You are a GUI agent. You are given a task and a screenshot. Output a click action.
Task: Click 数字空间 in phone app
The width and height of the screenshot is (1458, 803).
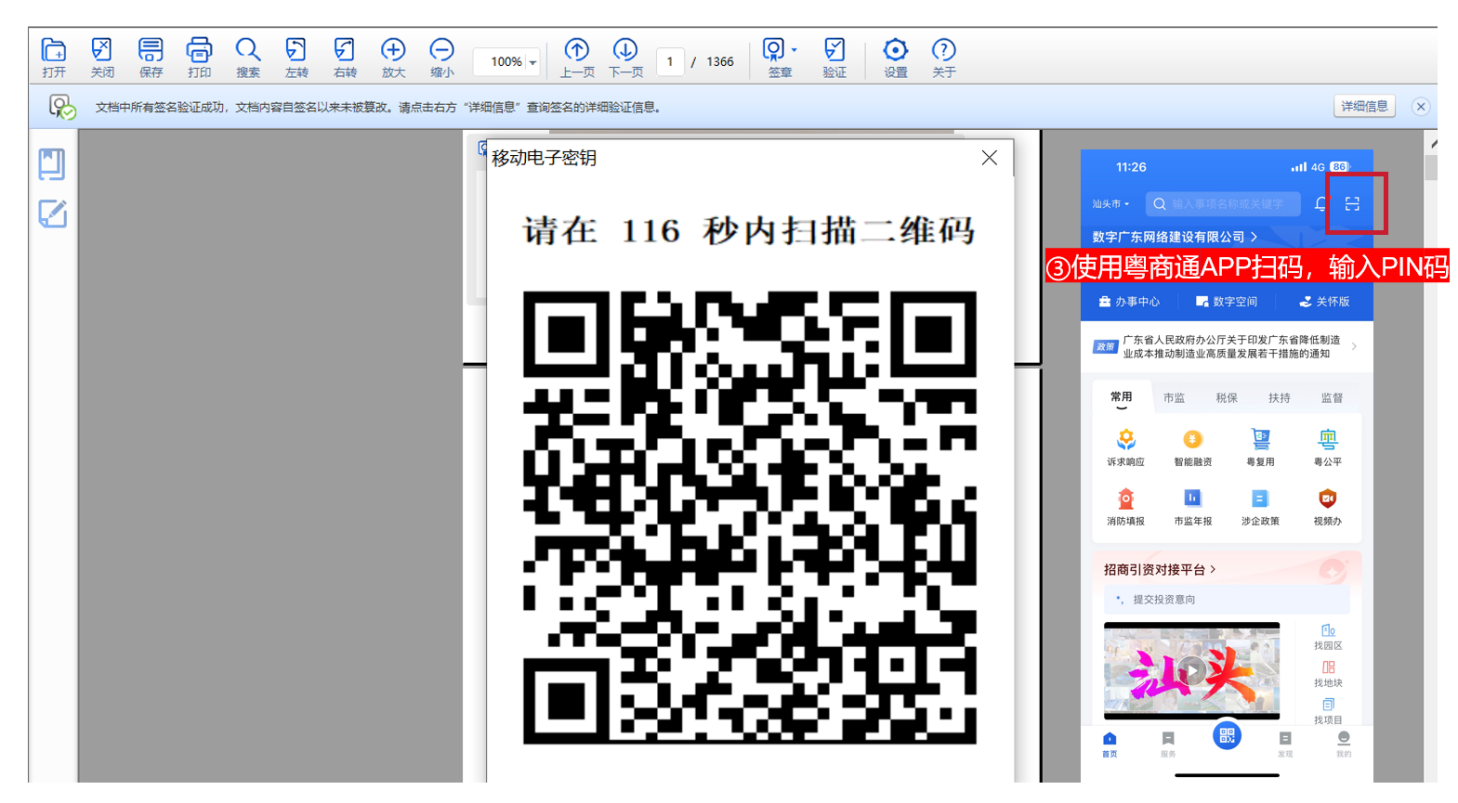pos(1226,301)
